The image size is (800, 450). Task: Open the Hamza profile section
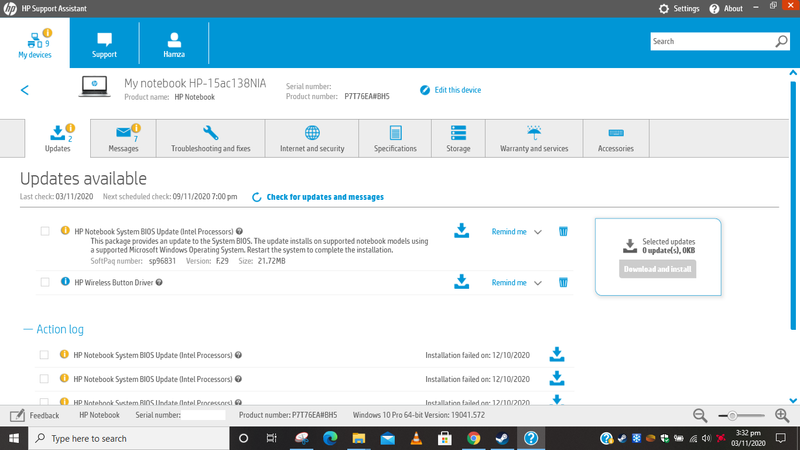coord(174,44)
